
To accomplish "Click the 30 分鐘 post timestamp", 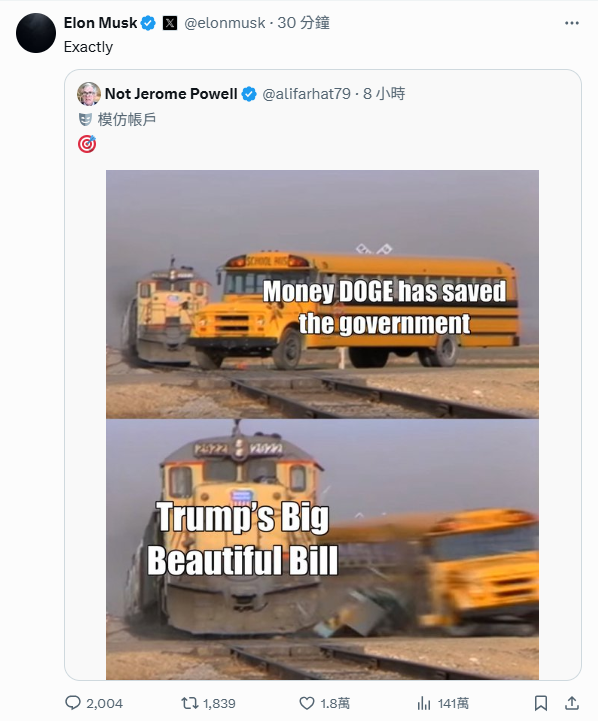I will coord(303,23).
